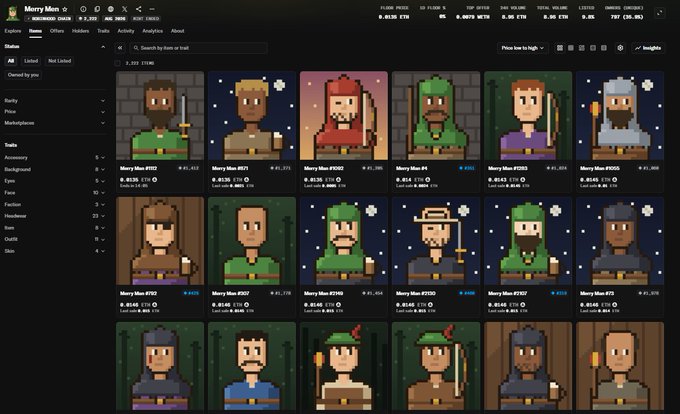Viewport: 680px width, 414px height.
Task: Toggle the Owned by you filter
Action: (23, 75)
